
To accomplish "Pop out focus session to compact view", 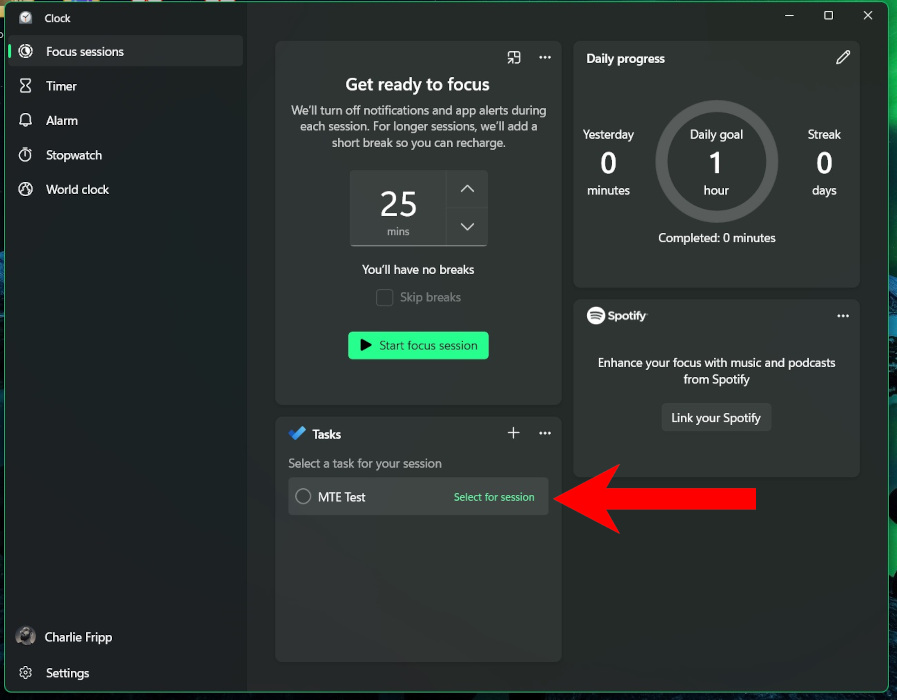I will [514, 58].
